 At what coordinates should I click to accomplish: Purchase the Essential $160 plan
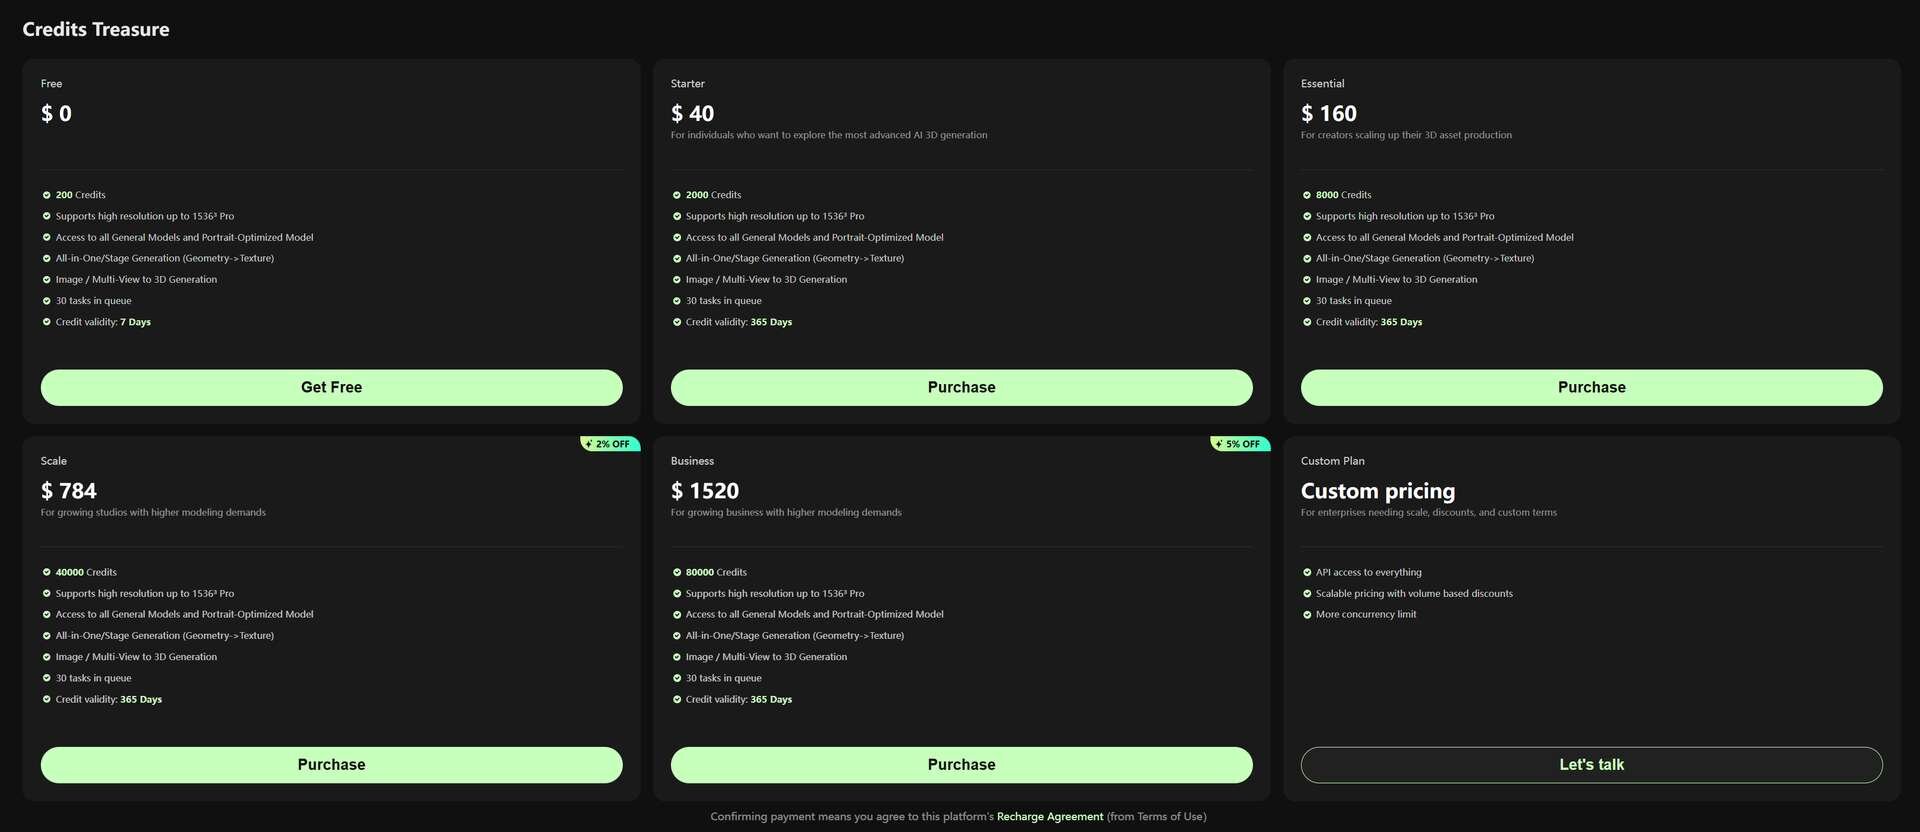coord(1591,388)
